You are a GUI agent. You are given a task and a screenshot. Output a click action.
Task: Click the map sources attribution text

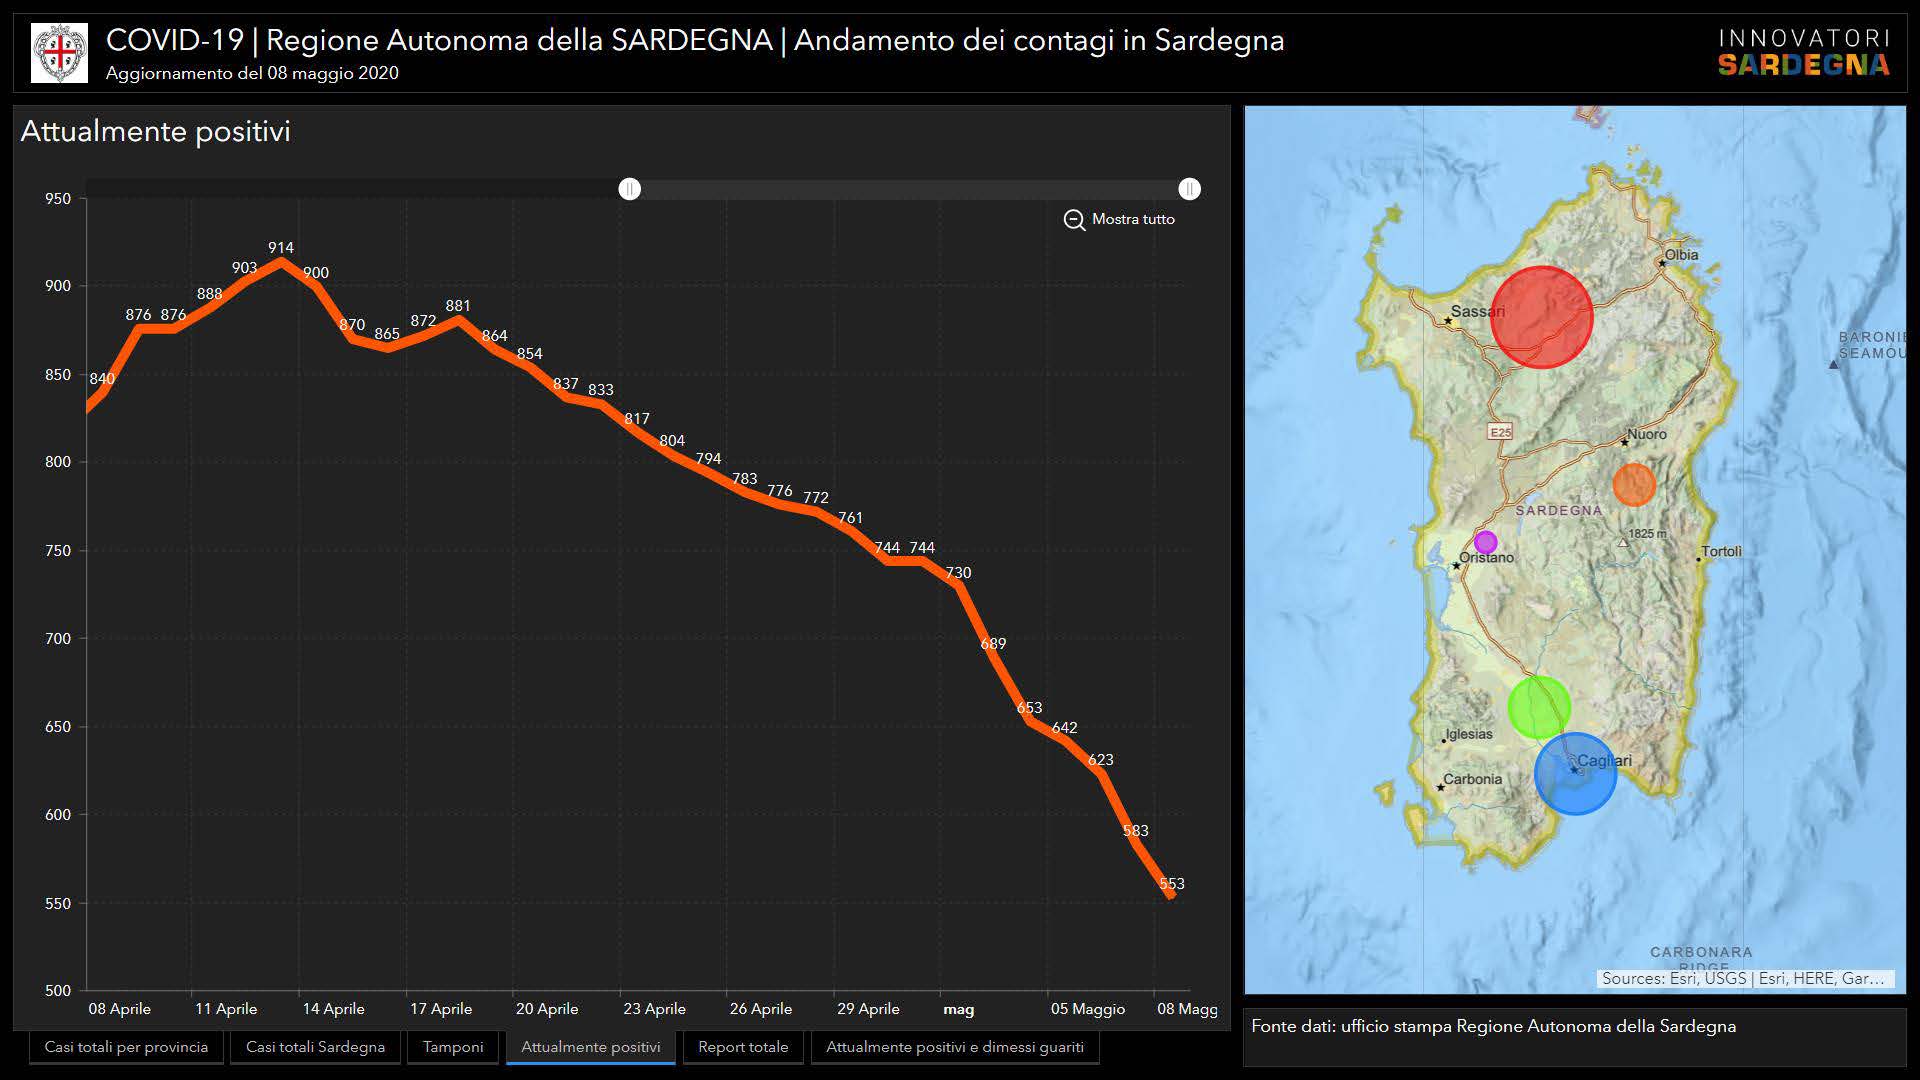(x=1743, y=978)
